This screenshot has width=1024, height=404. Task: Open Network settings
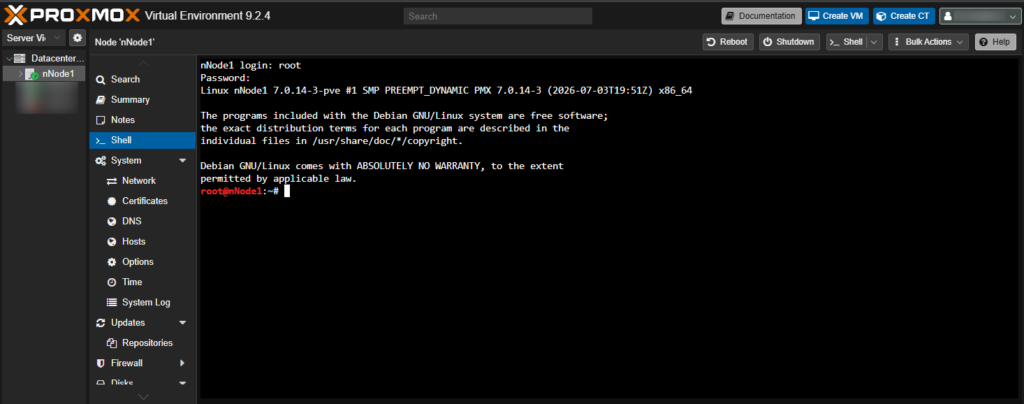pyautogui.click(x=138, y=181)
